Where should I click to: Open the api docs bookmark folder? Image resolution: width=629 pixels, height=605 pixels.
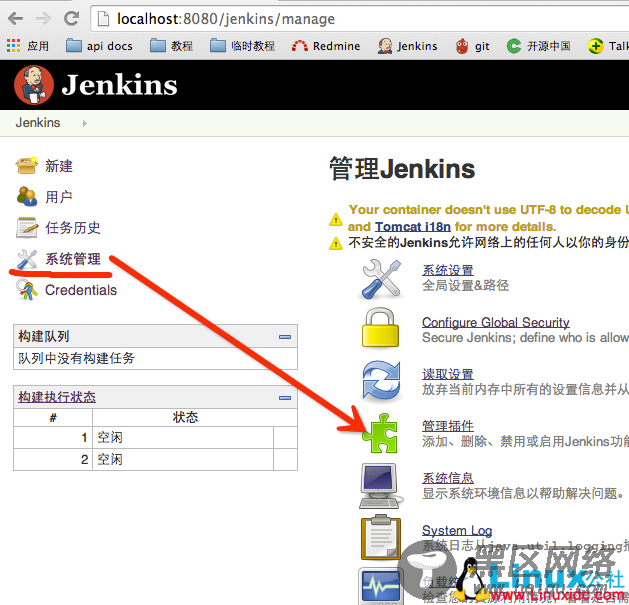tap(99, 46)
